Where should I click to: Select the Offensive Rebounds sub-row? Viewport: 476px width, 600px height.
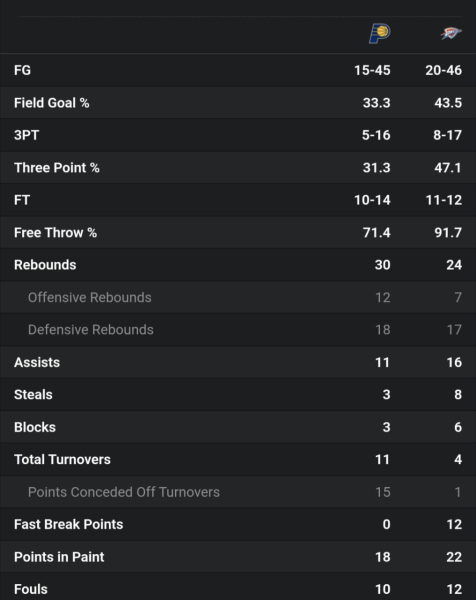point(238,297)
